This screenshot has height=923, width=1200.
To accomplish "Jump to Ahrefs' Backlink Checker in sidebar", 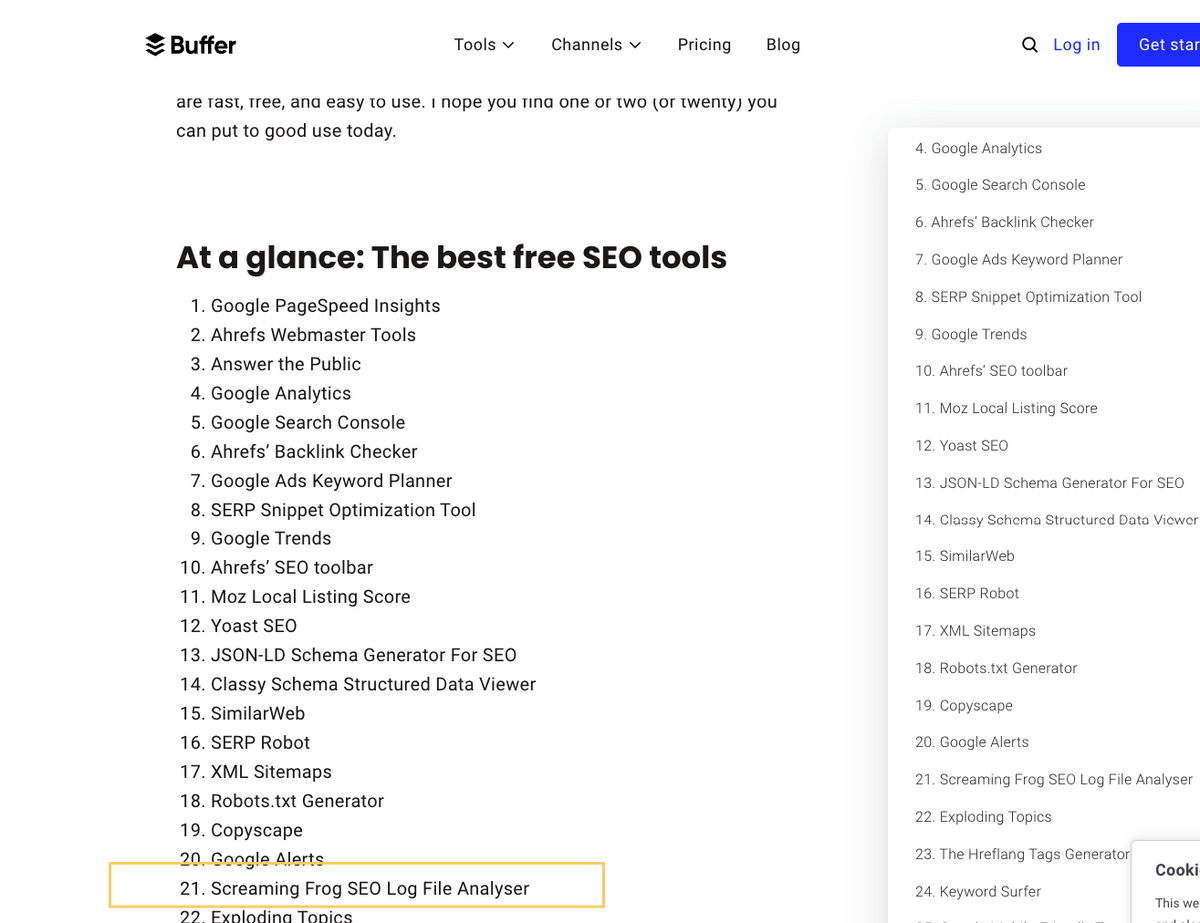I will click(1004, 222).
